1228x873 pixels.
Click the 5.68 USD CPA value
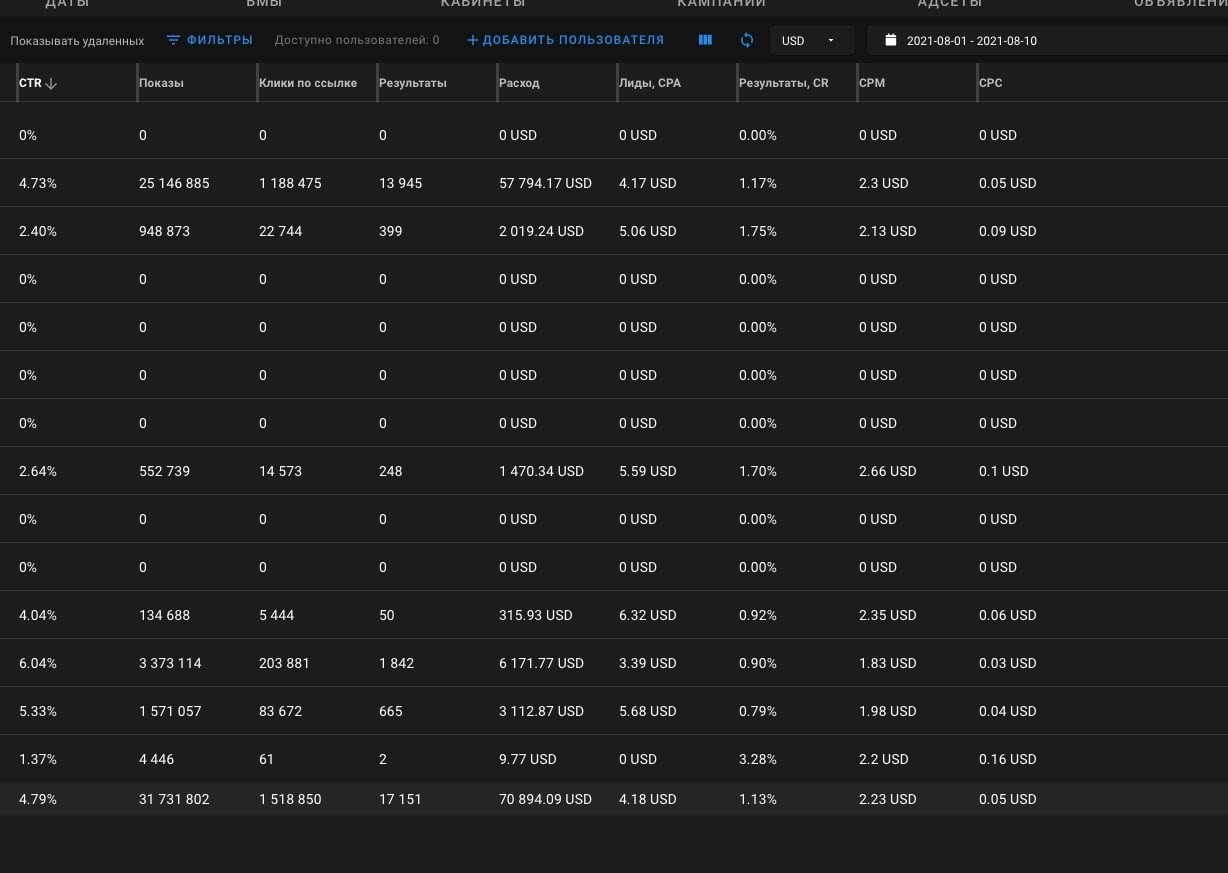point(647,711)
